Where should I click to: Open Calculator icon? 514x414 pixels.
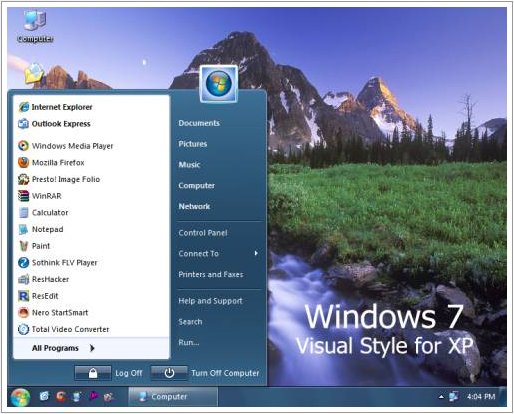point(23,212)
